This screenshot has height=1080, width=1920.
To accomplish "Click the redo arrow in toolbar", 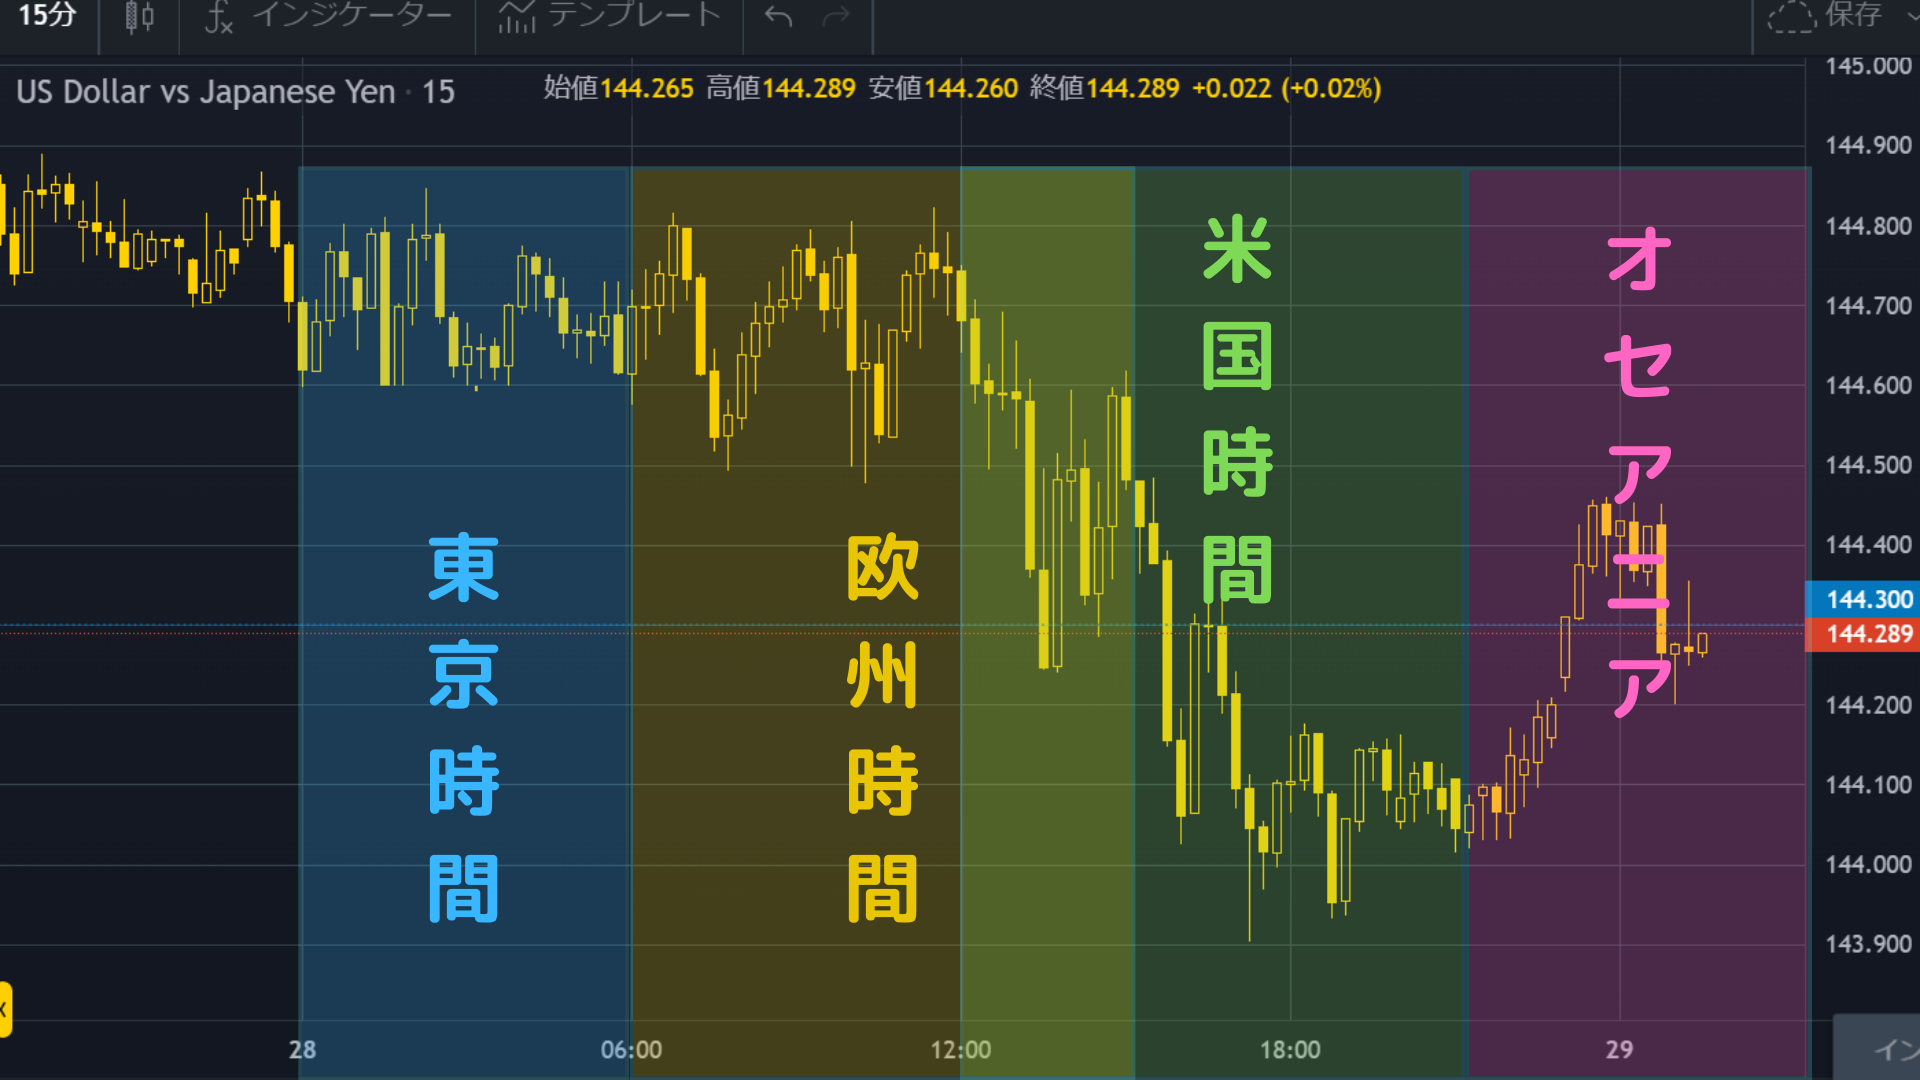I will (836, 17).
